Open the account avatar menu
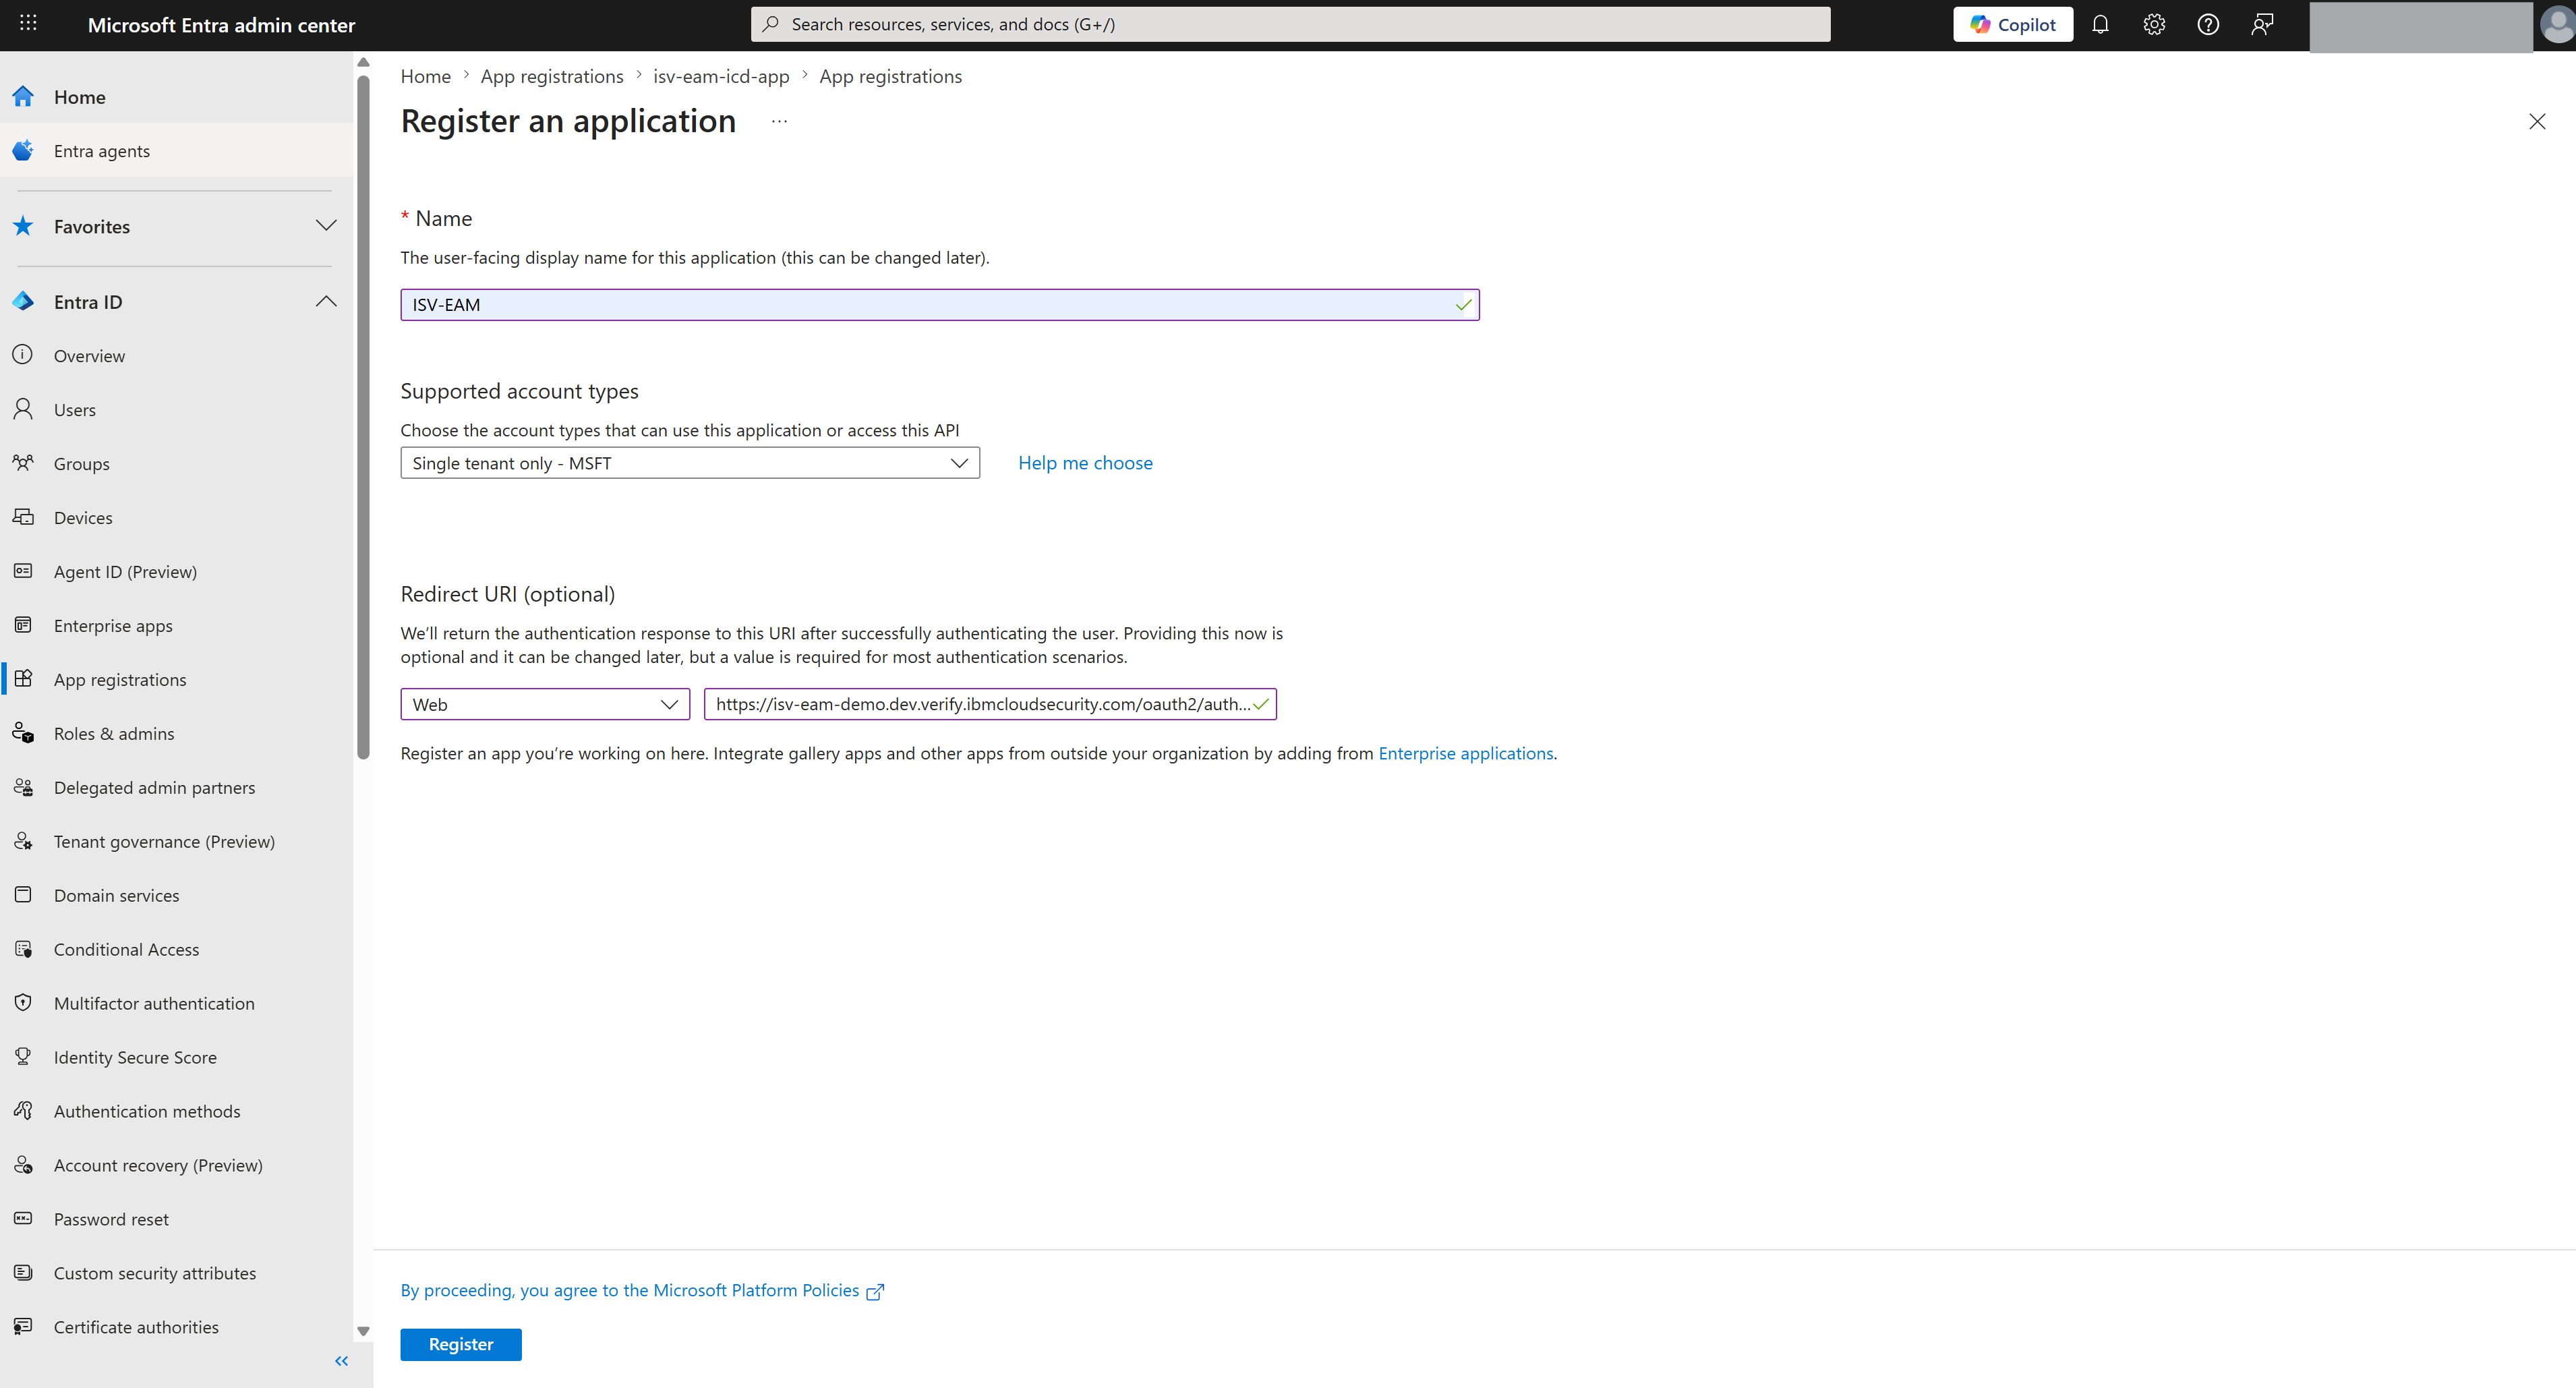 (2558, 24)
